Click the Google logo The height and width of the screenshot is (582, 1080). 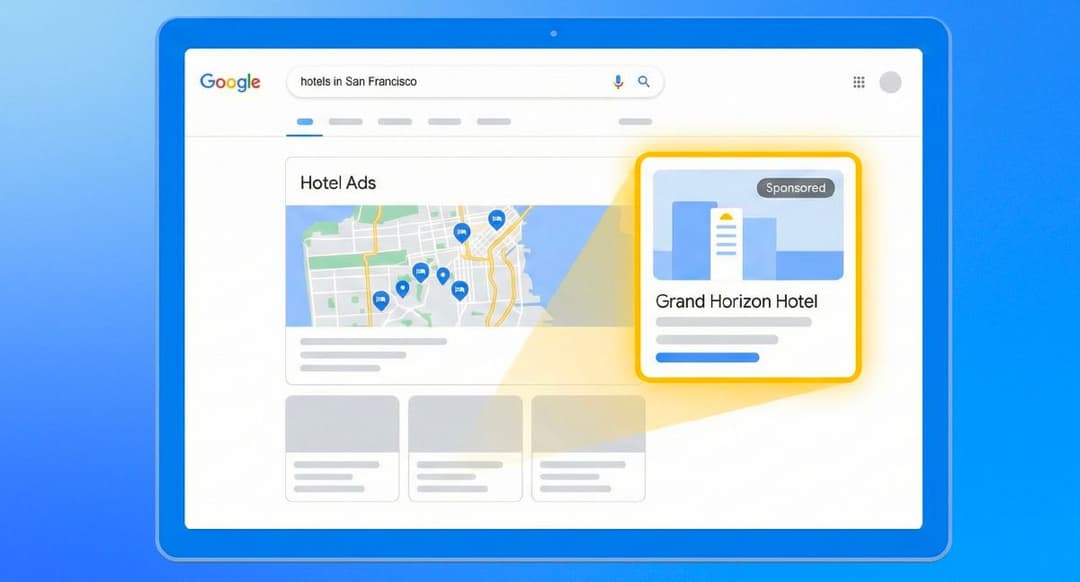pyautogui.click(x=229, y=82)
